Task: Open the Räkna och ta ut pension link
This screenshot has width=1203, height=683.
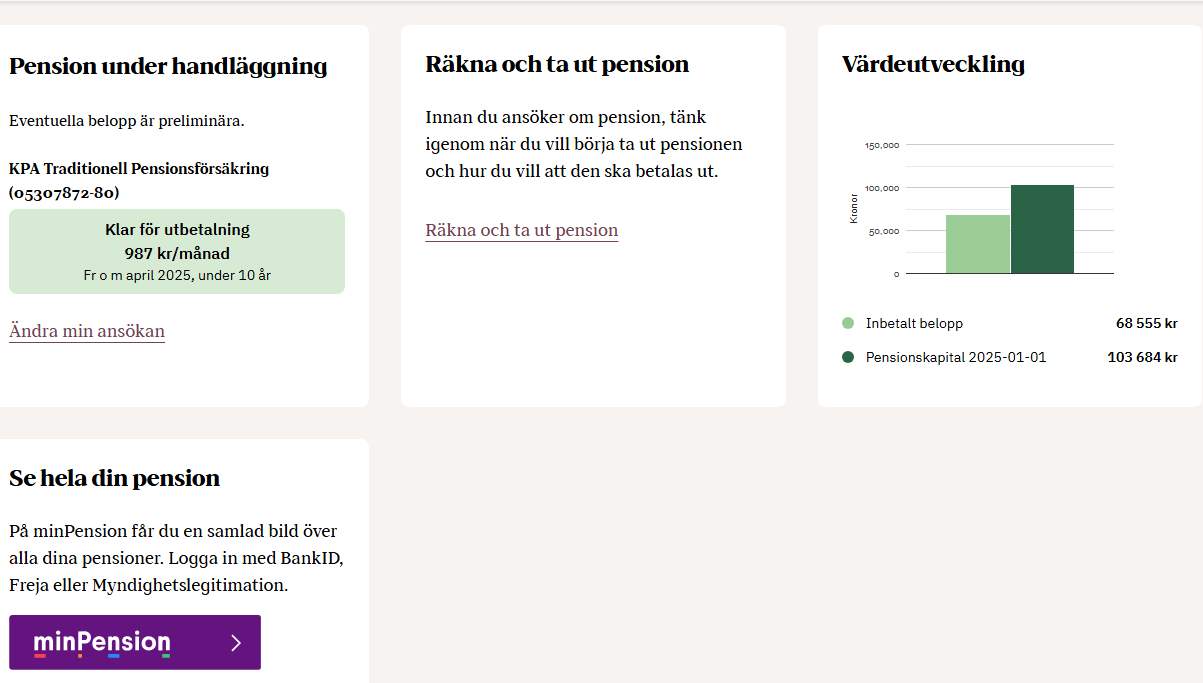Action: click(522, 230)
